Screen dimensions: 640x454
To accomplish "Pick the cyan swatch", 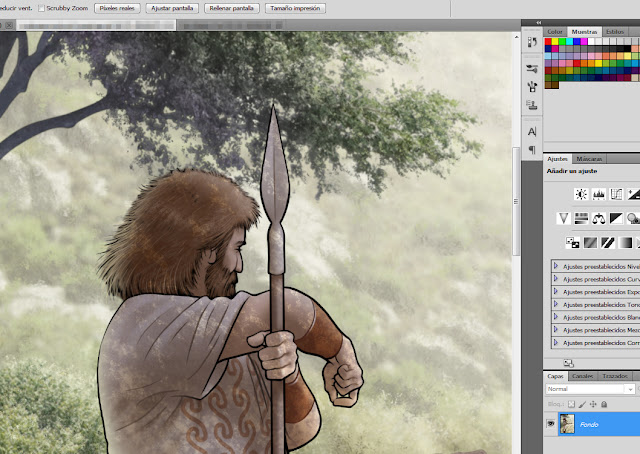I will (x=569, y=41).
